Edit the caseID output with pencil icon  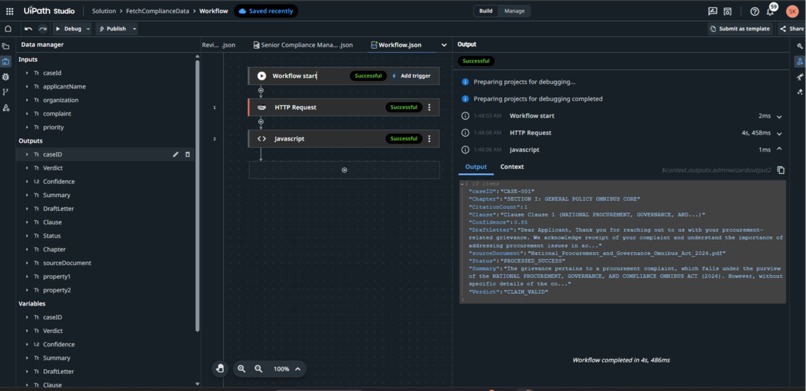tap(176, 154)
